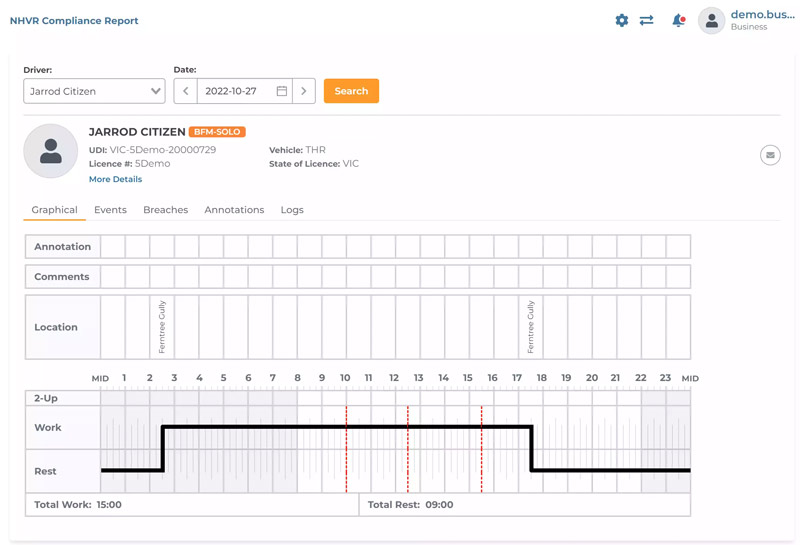Click the user account avatar icon
The image size is (800, 545).
click(x=711, y=20)
